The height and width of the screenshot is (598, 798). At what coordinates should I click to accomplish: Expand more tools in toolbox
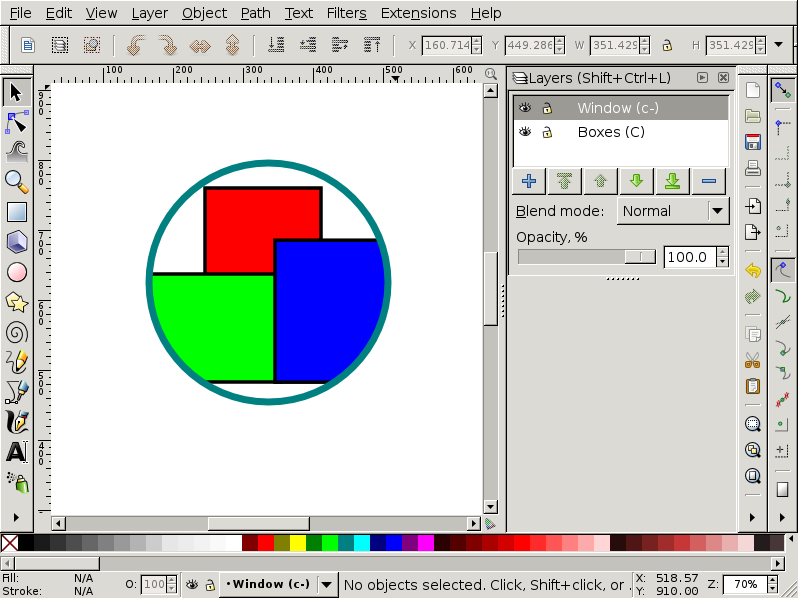coord(16,518)
